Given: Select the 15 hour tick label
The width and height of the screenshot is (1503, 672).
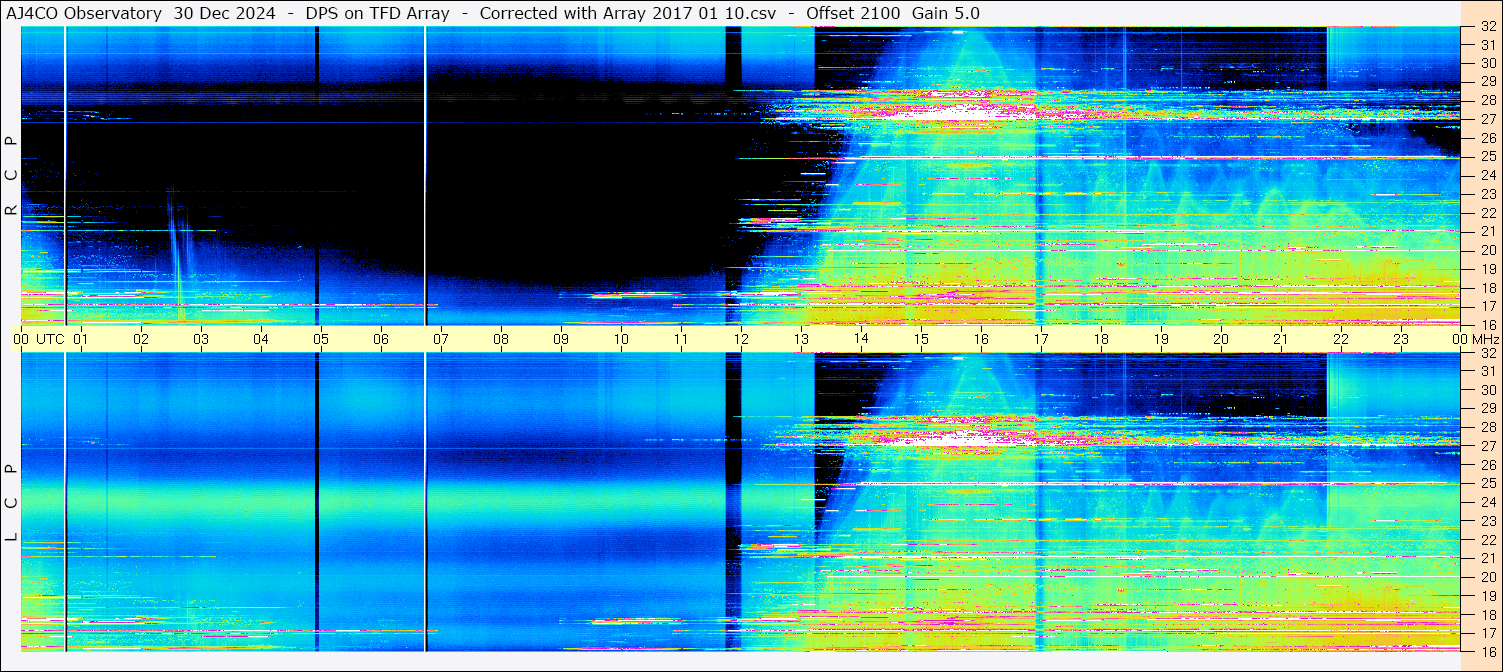Looking at the screenshot, I should (x=921, y=339).
